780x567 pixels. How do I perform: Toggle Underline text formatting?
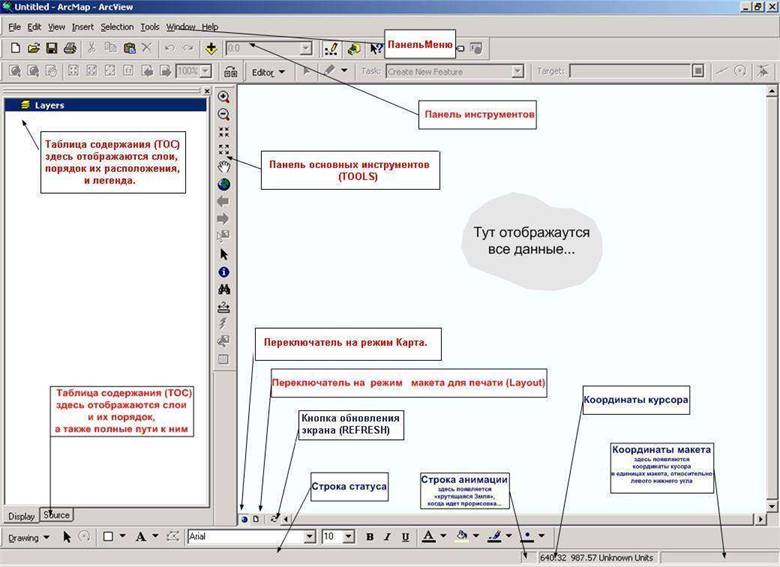click(x=405, y=537)
